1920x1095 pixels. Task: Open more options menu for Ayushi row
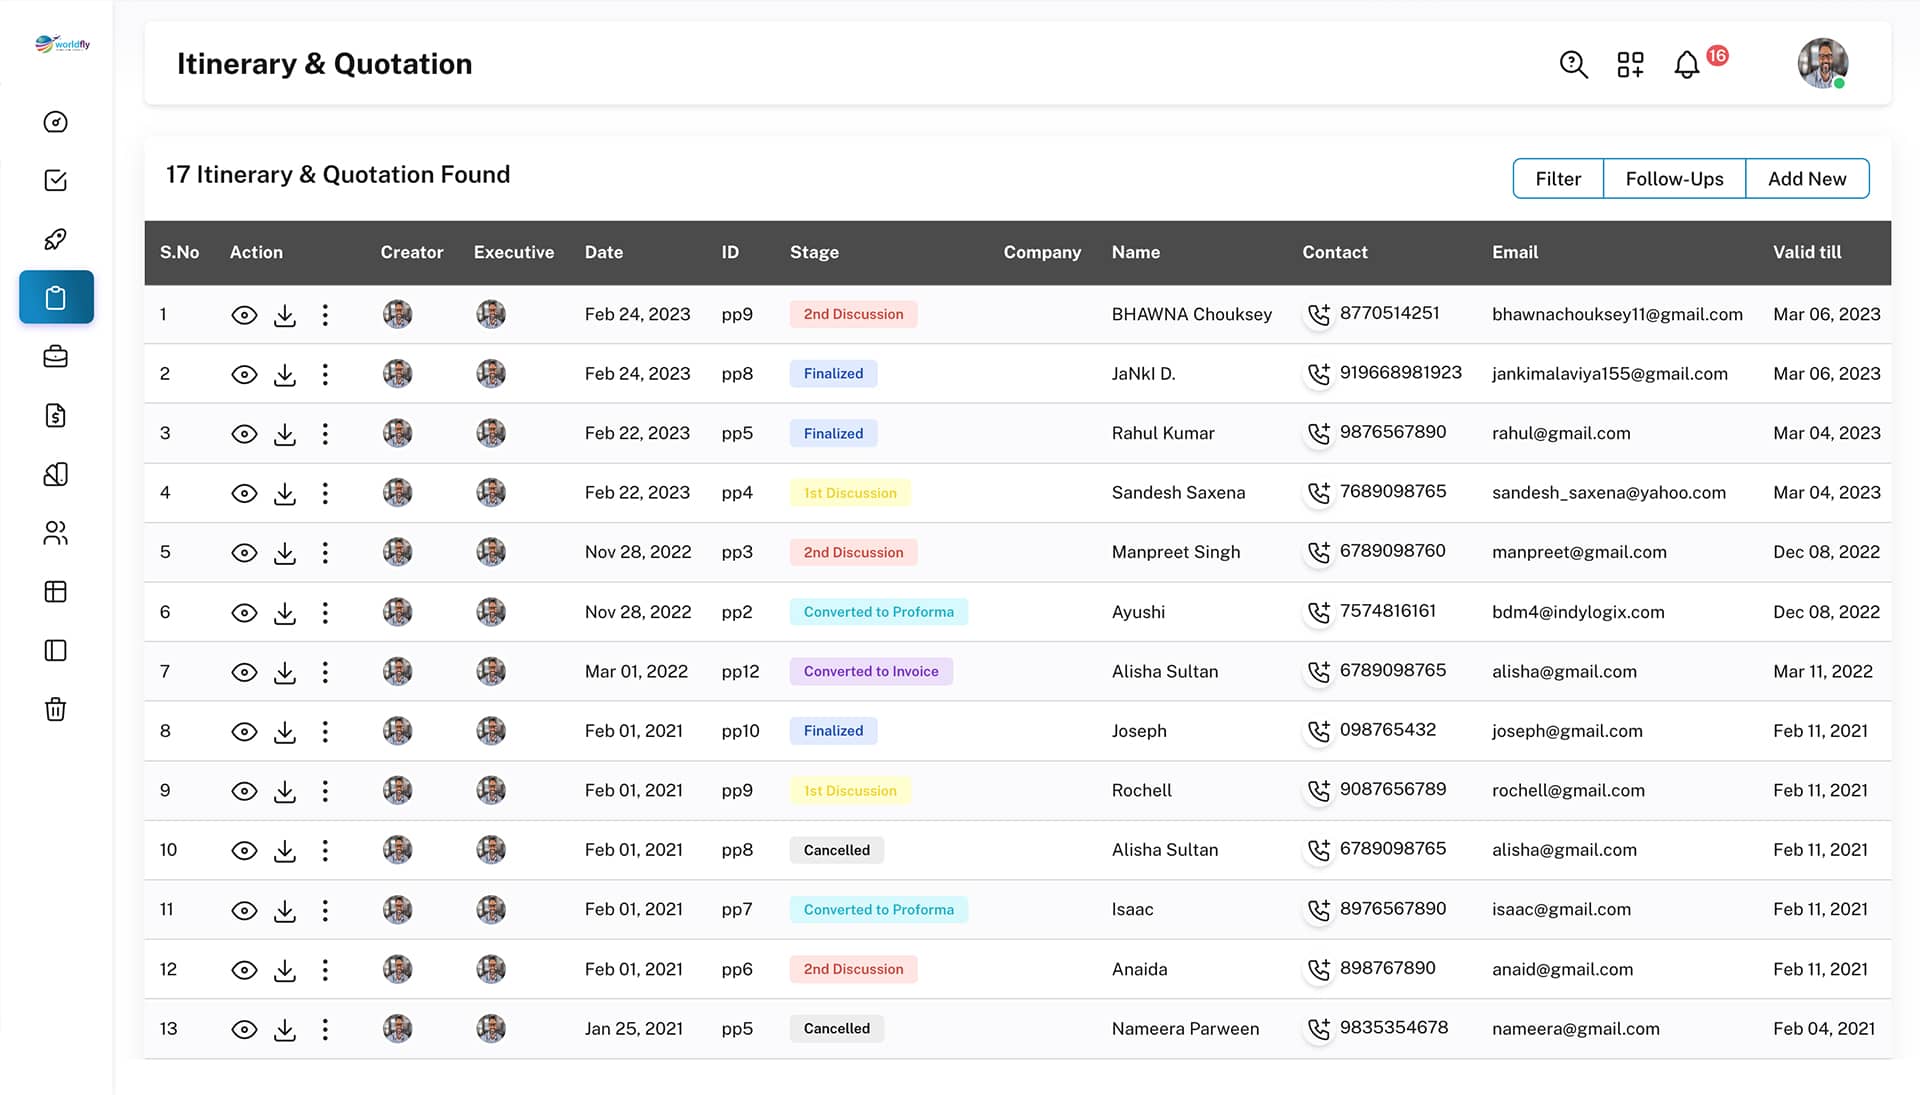click(325, 613)
